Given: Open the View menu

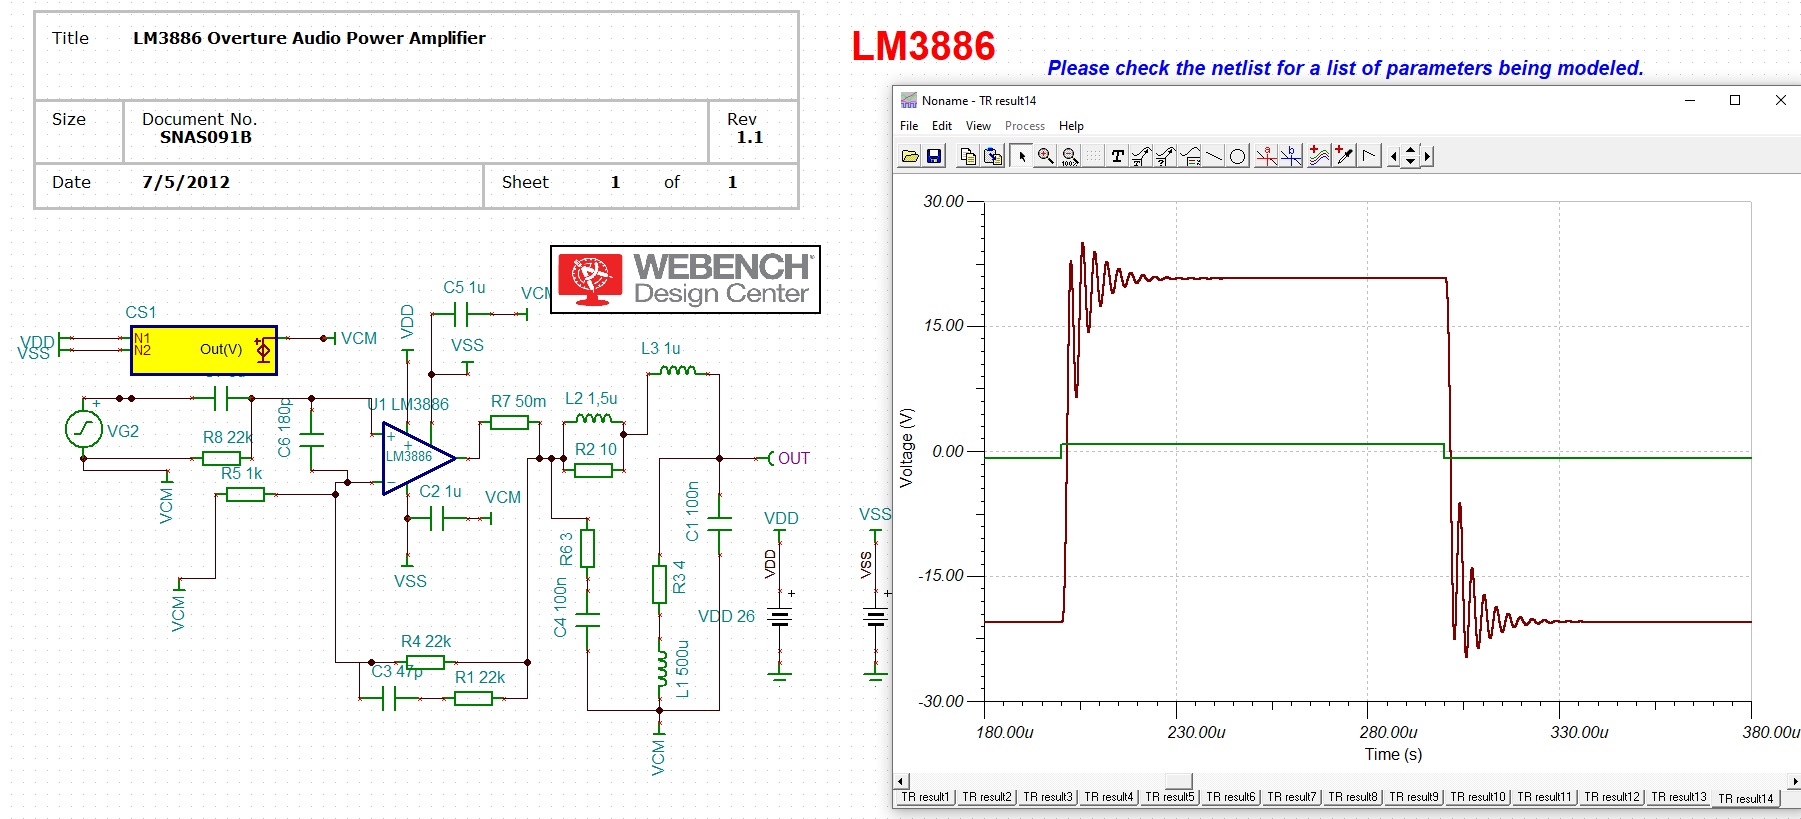Looking at the screenshot, I should [x=978, y=126].
